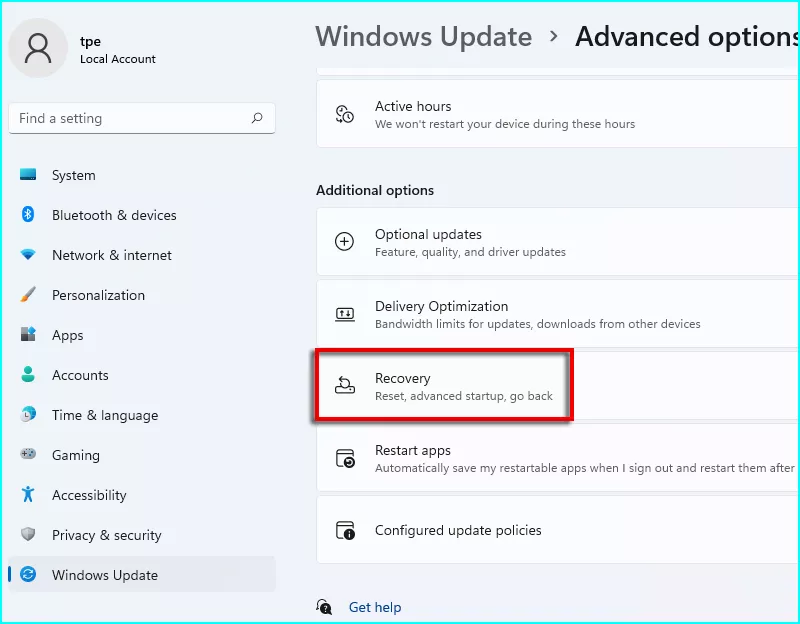Click the Windows Update sync icon

[28, 575]
